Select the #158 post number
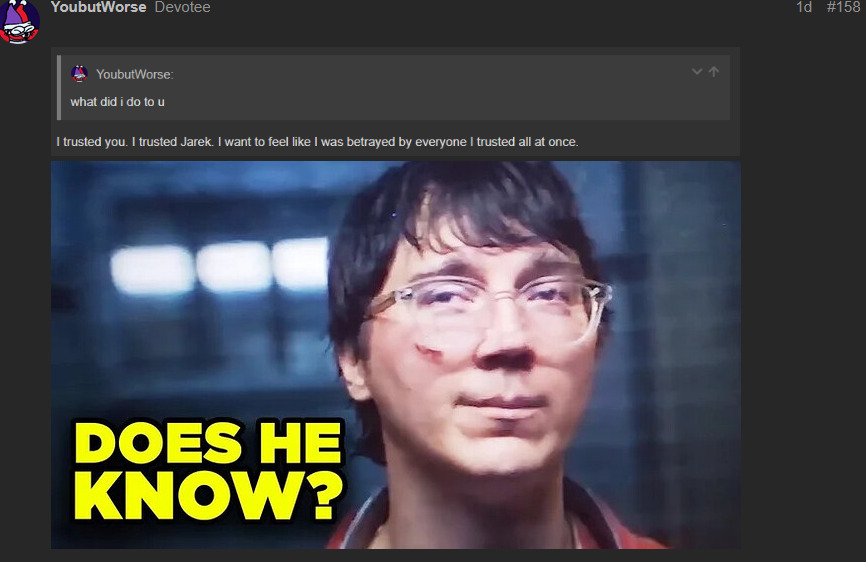This screenshot has height=562, width=866. (x=843, y=7)
